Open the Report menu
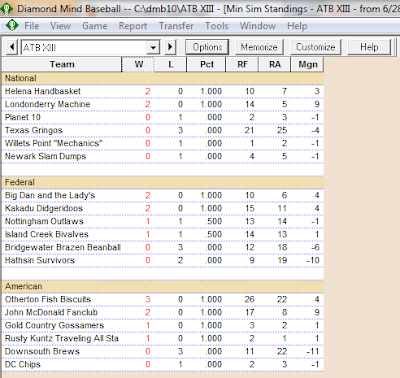Viewport: 400px width, 378px height. (133, 26)
